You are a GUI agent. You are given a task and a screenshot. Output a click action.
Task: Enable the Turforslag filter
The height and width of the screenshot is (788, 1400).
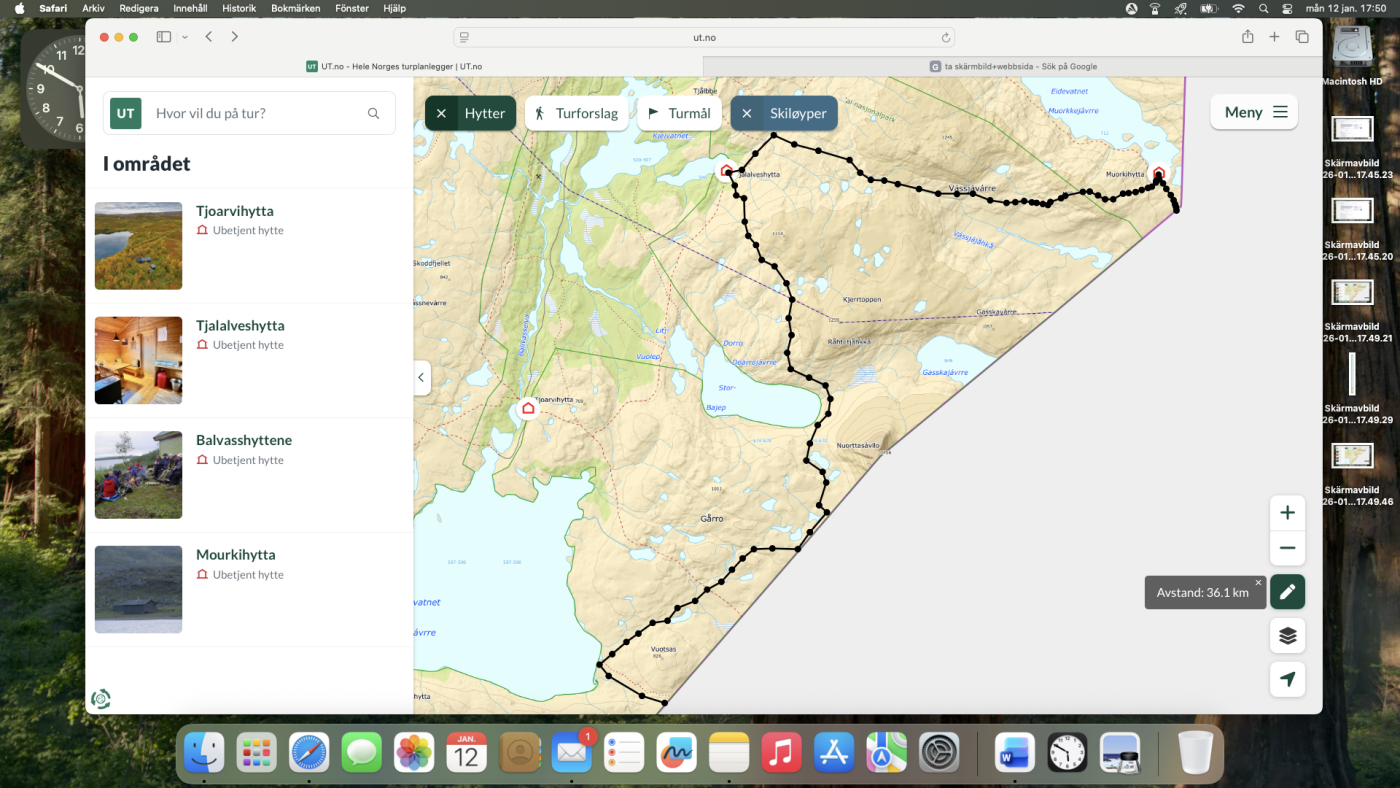click(576, 114)
